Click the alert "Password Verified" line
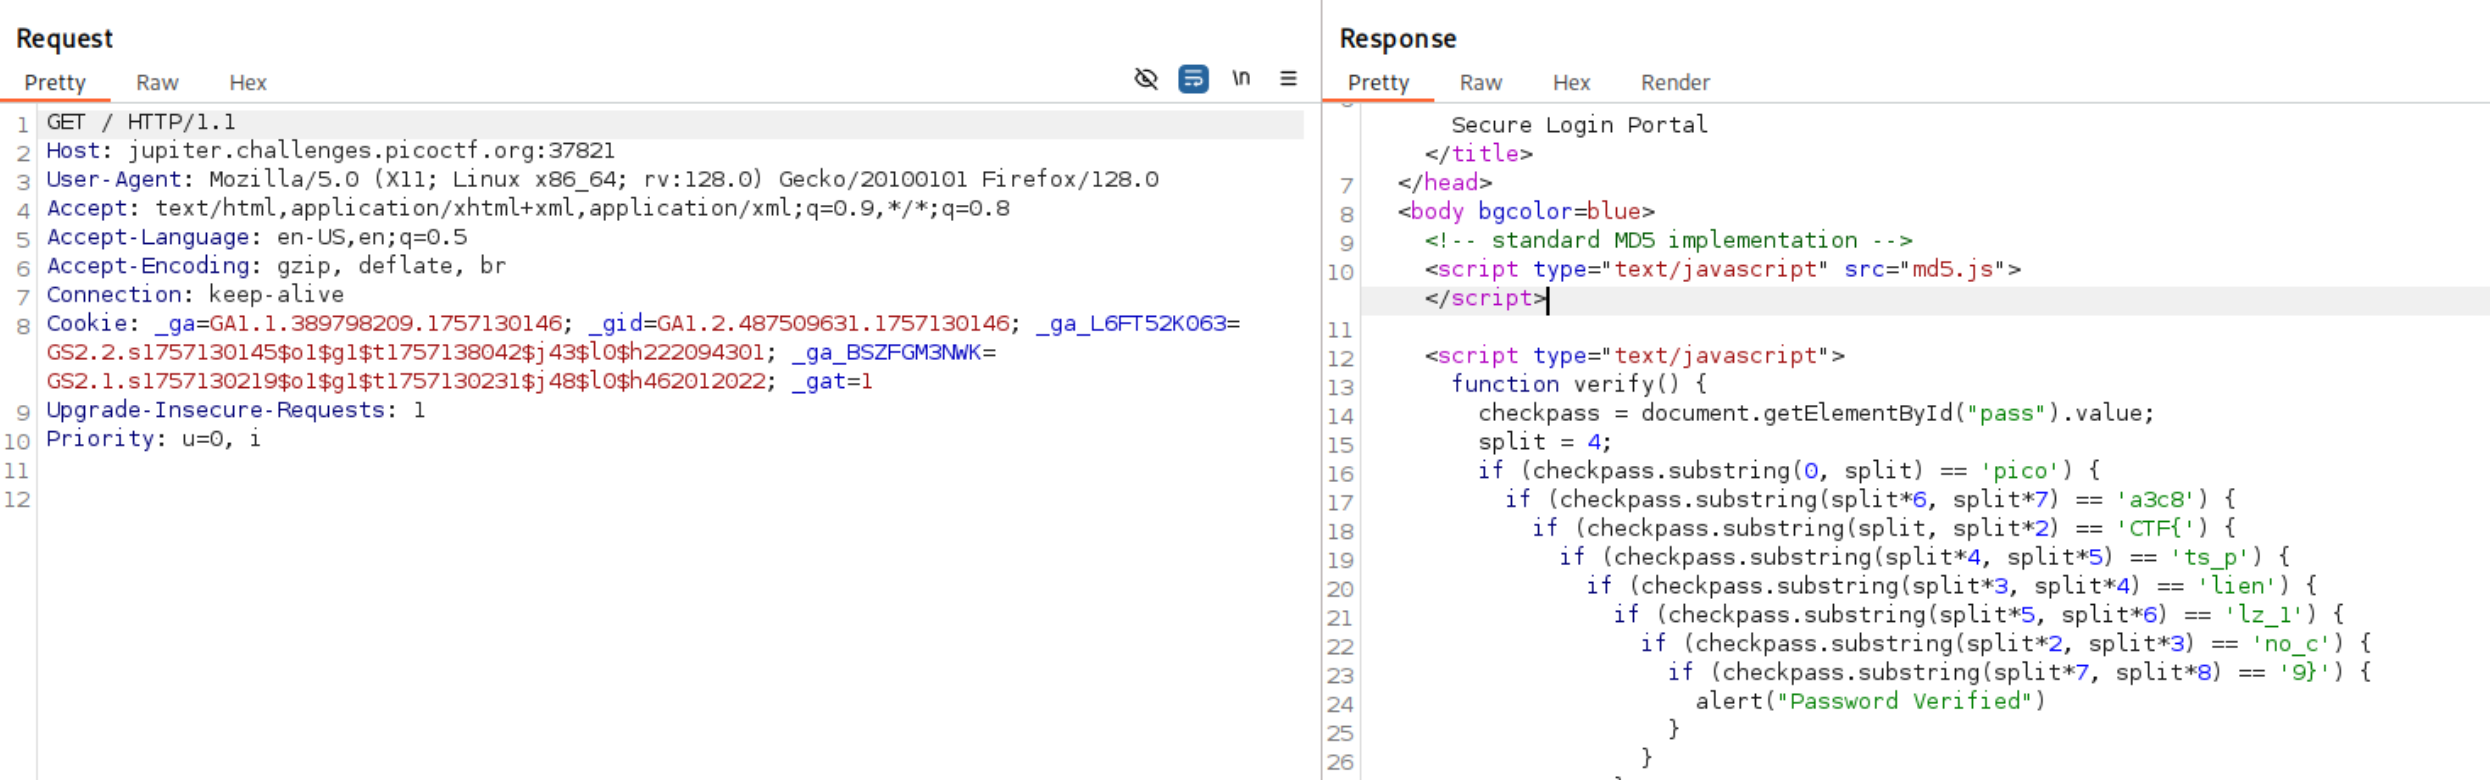The width and height of the screenshot is (2490, 780). pyautogui.click(x=1870, y=703)
